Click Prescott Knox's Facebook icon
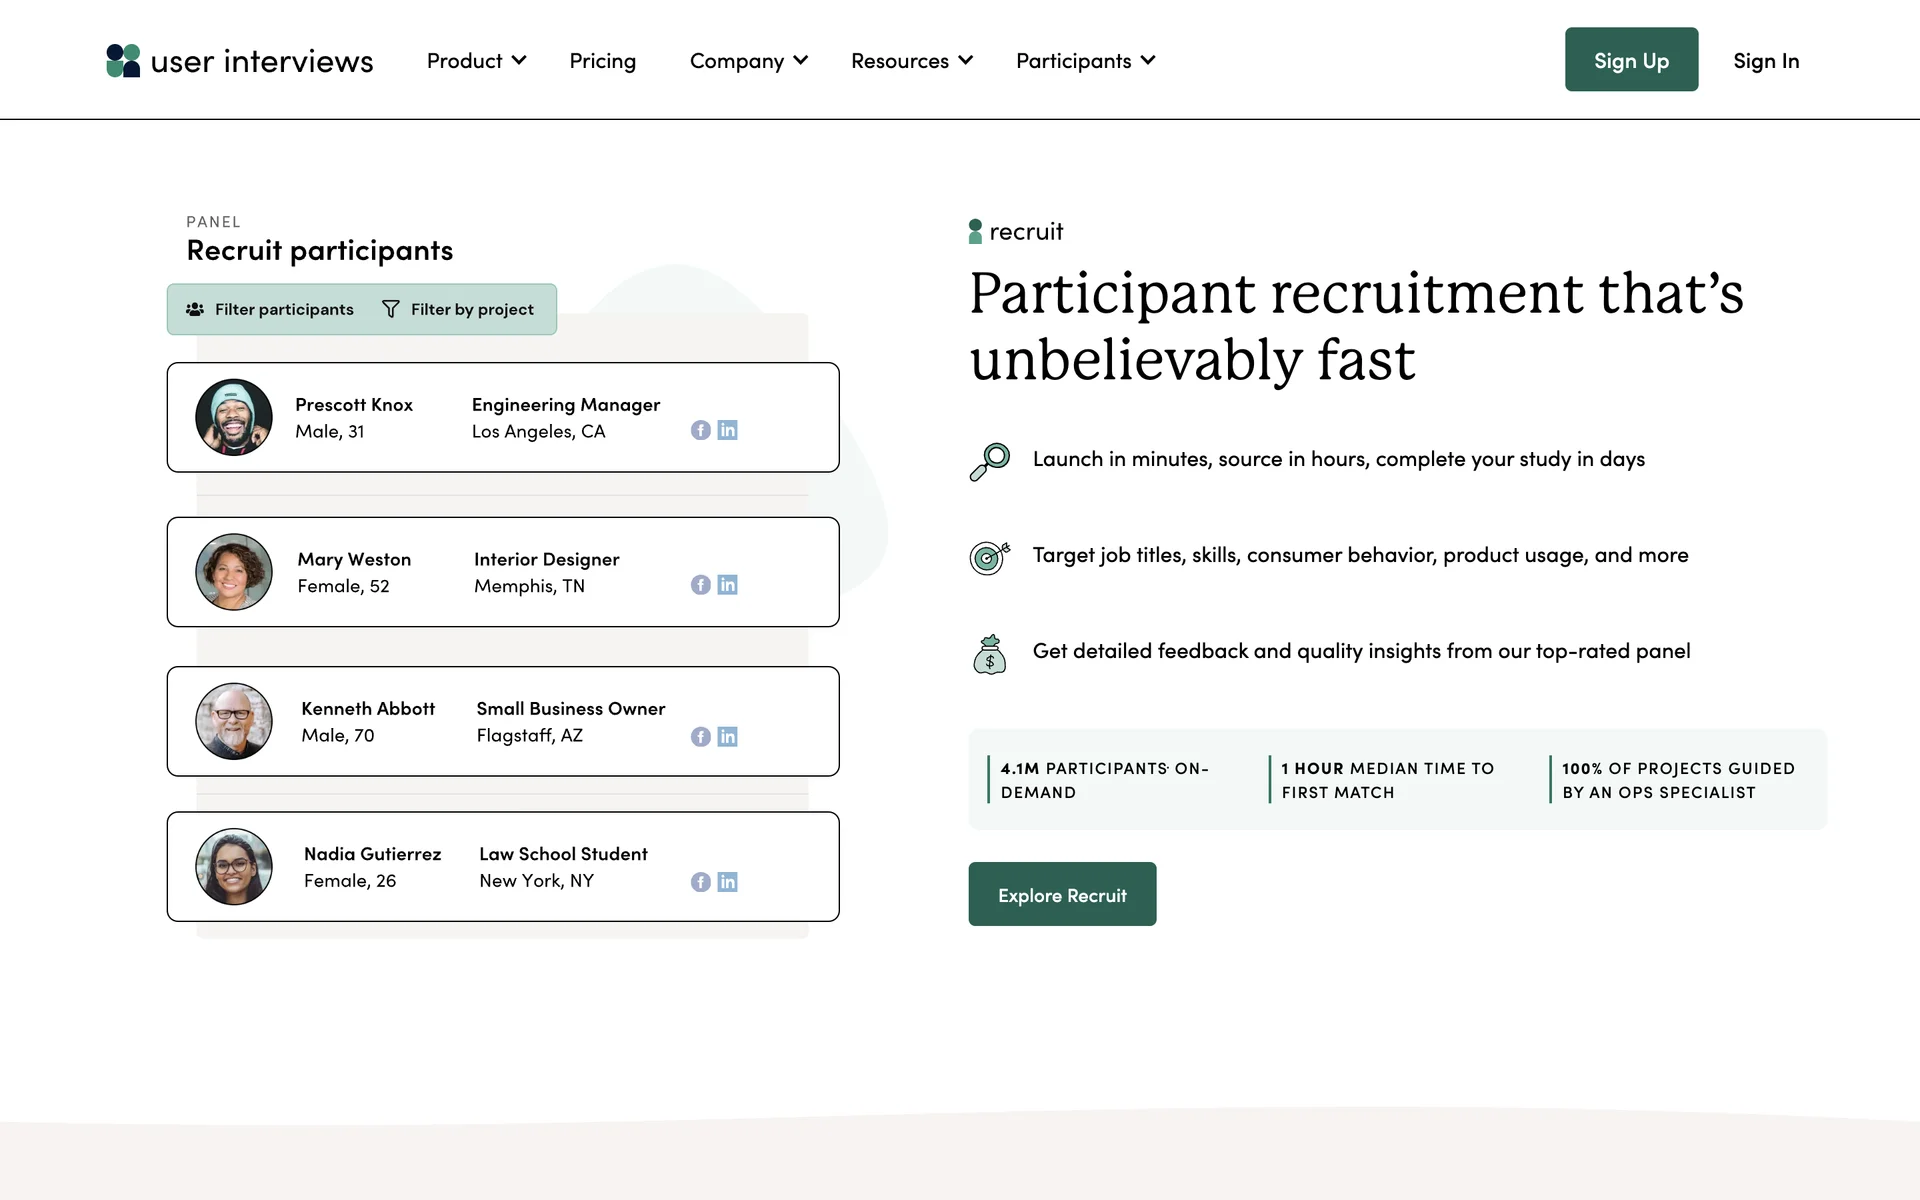Viewport: 1920px width, 1200px height. pyautogui.click(x=700, y=430)
